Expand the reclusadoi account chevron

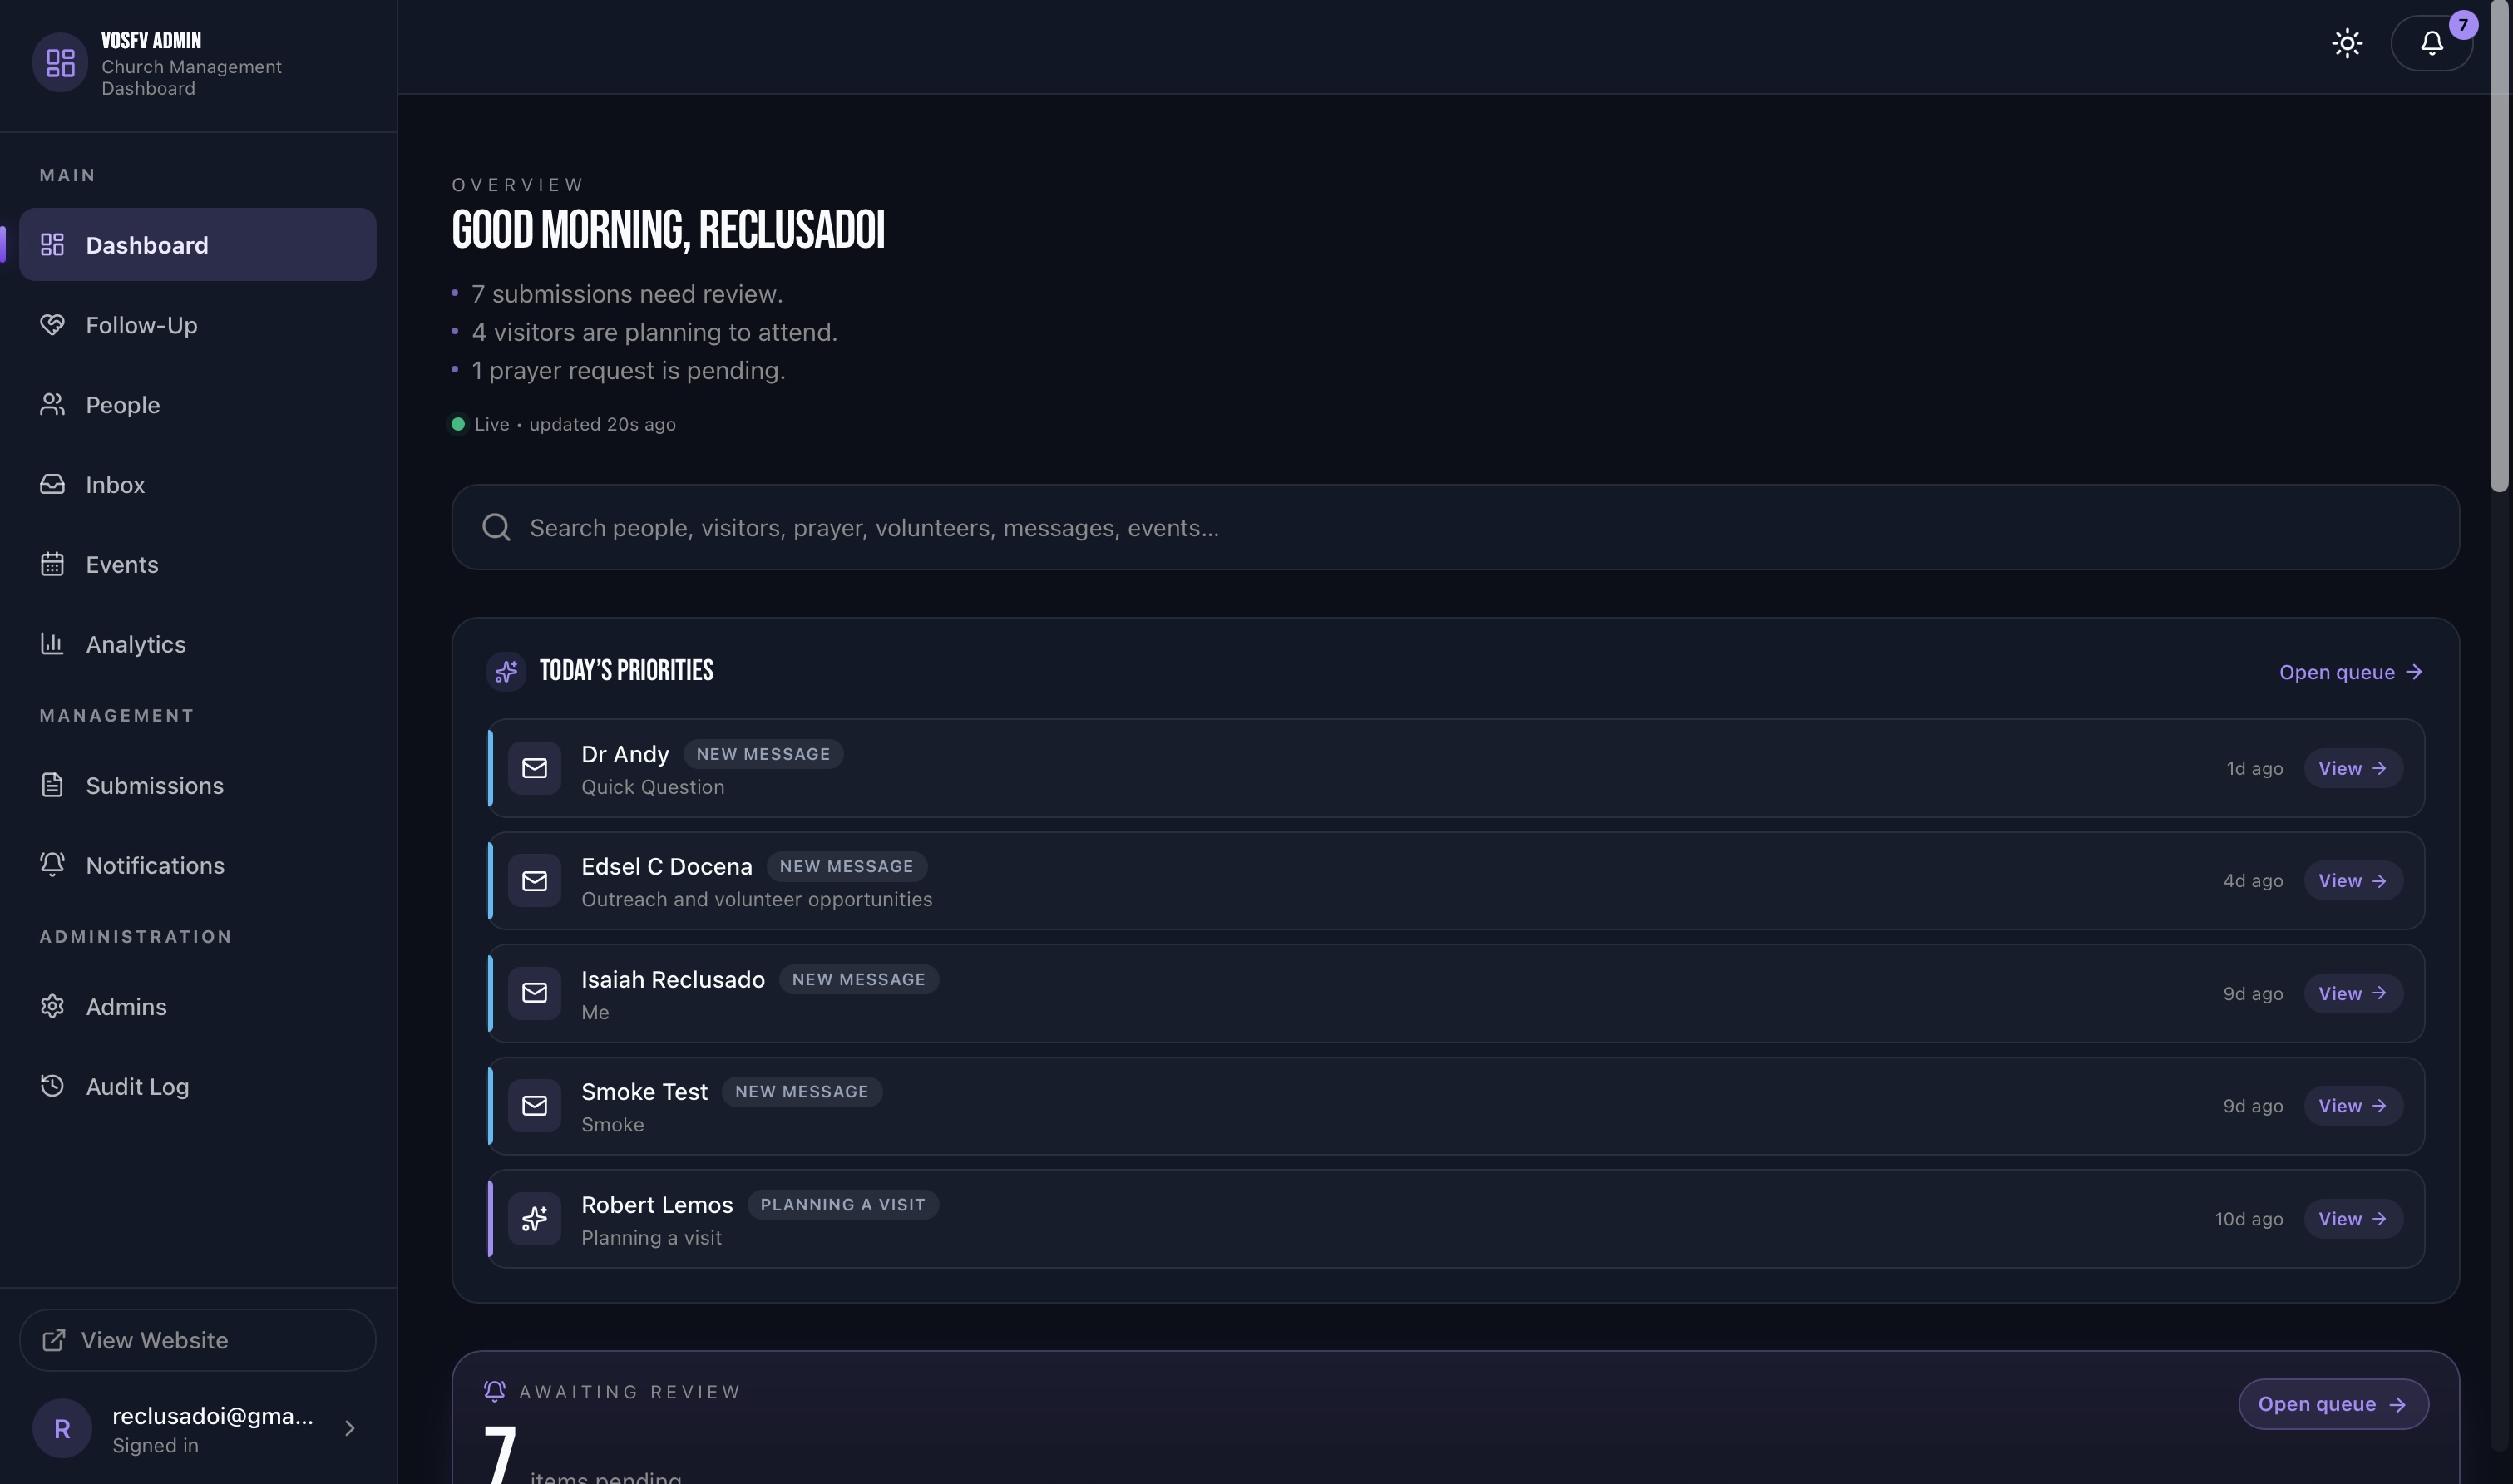tap(349, 1429)
